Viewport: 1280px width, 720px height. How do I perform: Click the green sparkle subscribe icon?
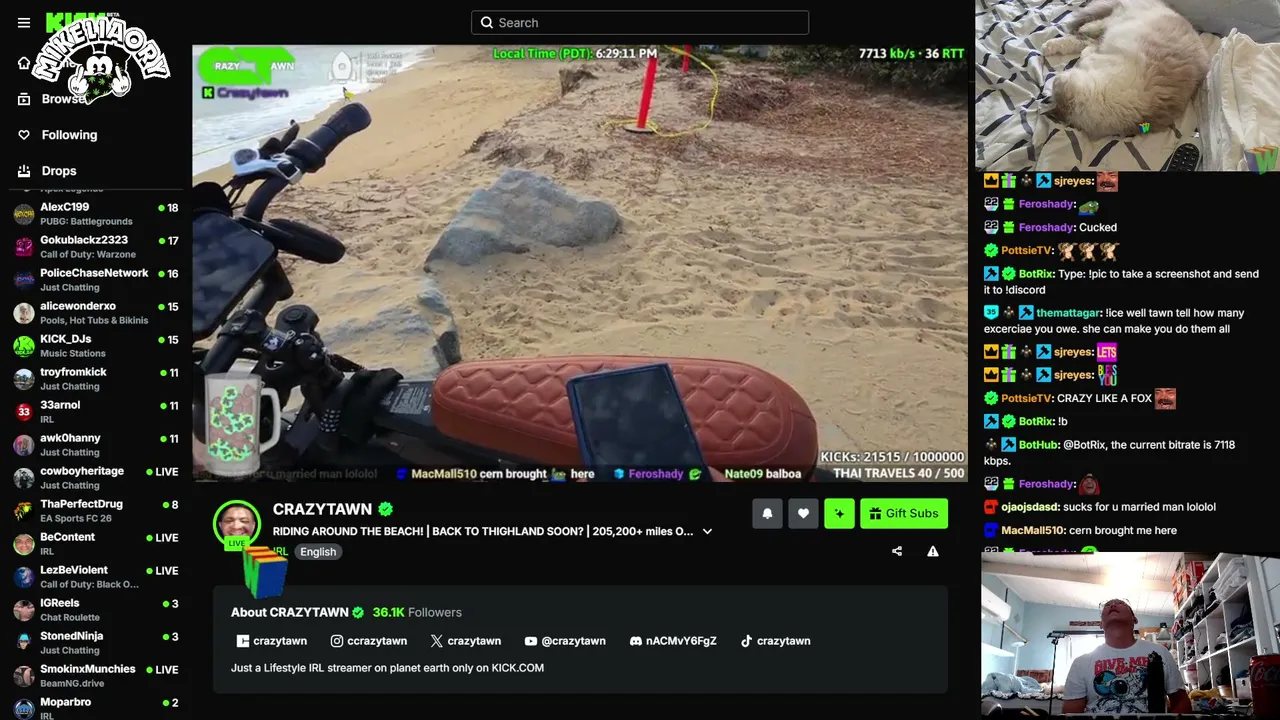(839, 514)
